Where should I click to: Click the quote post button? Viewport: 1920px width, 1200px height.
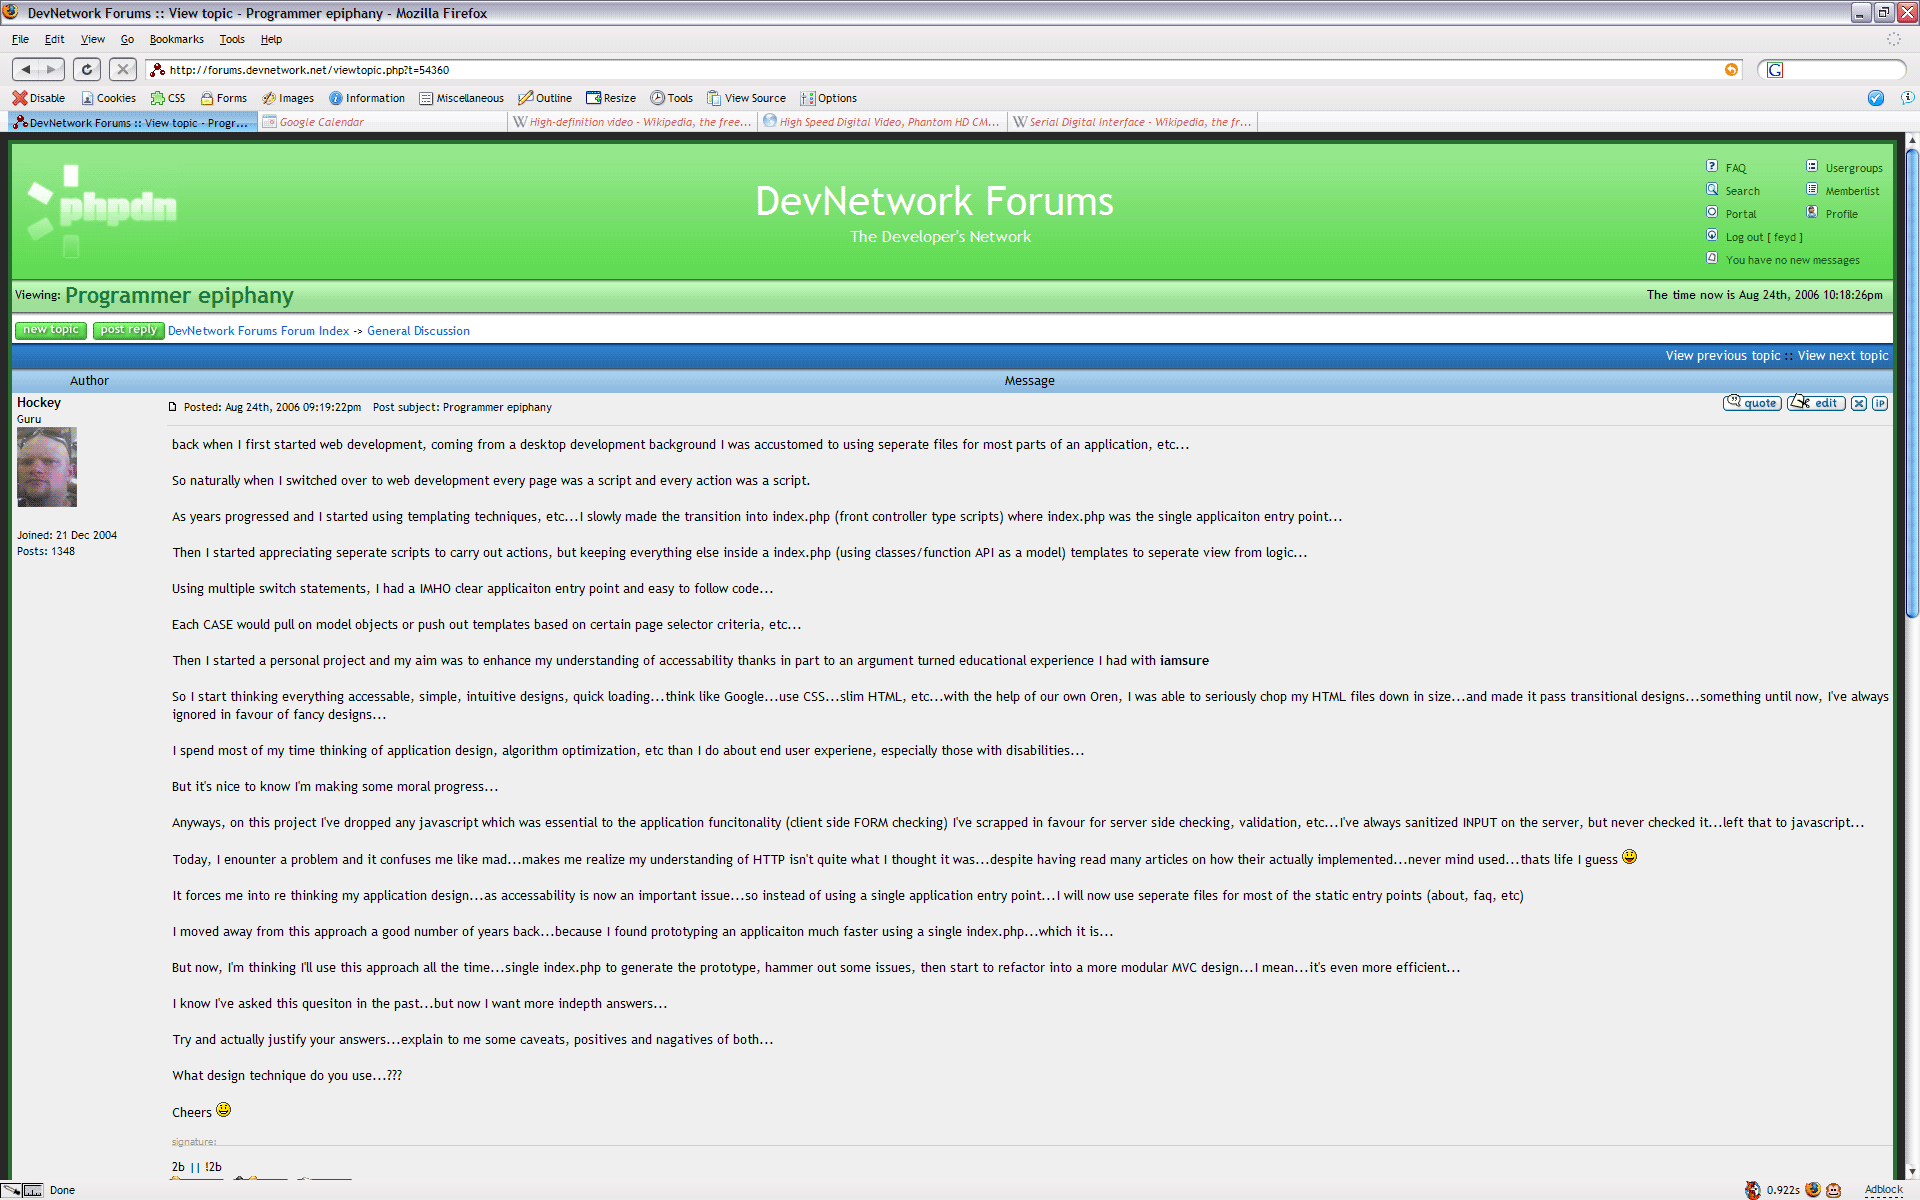click(x=1752, y=403)
